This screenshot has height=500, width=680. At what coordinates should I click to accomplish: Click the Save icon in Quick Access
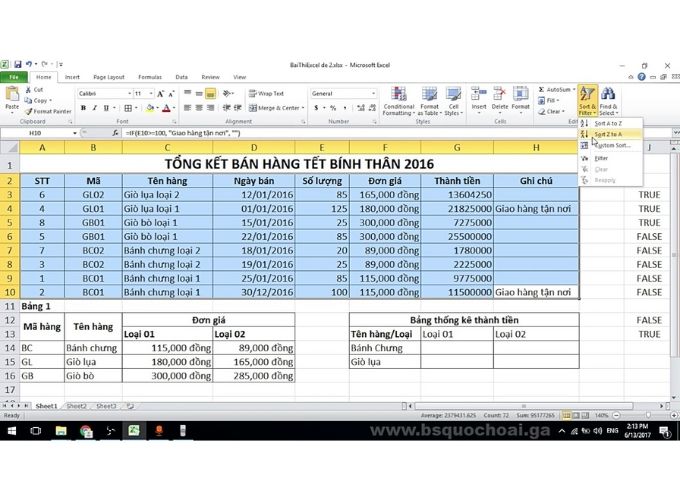[x=18, y=65]
